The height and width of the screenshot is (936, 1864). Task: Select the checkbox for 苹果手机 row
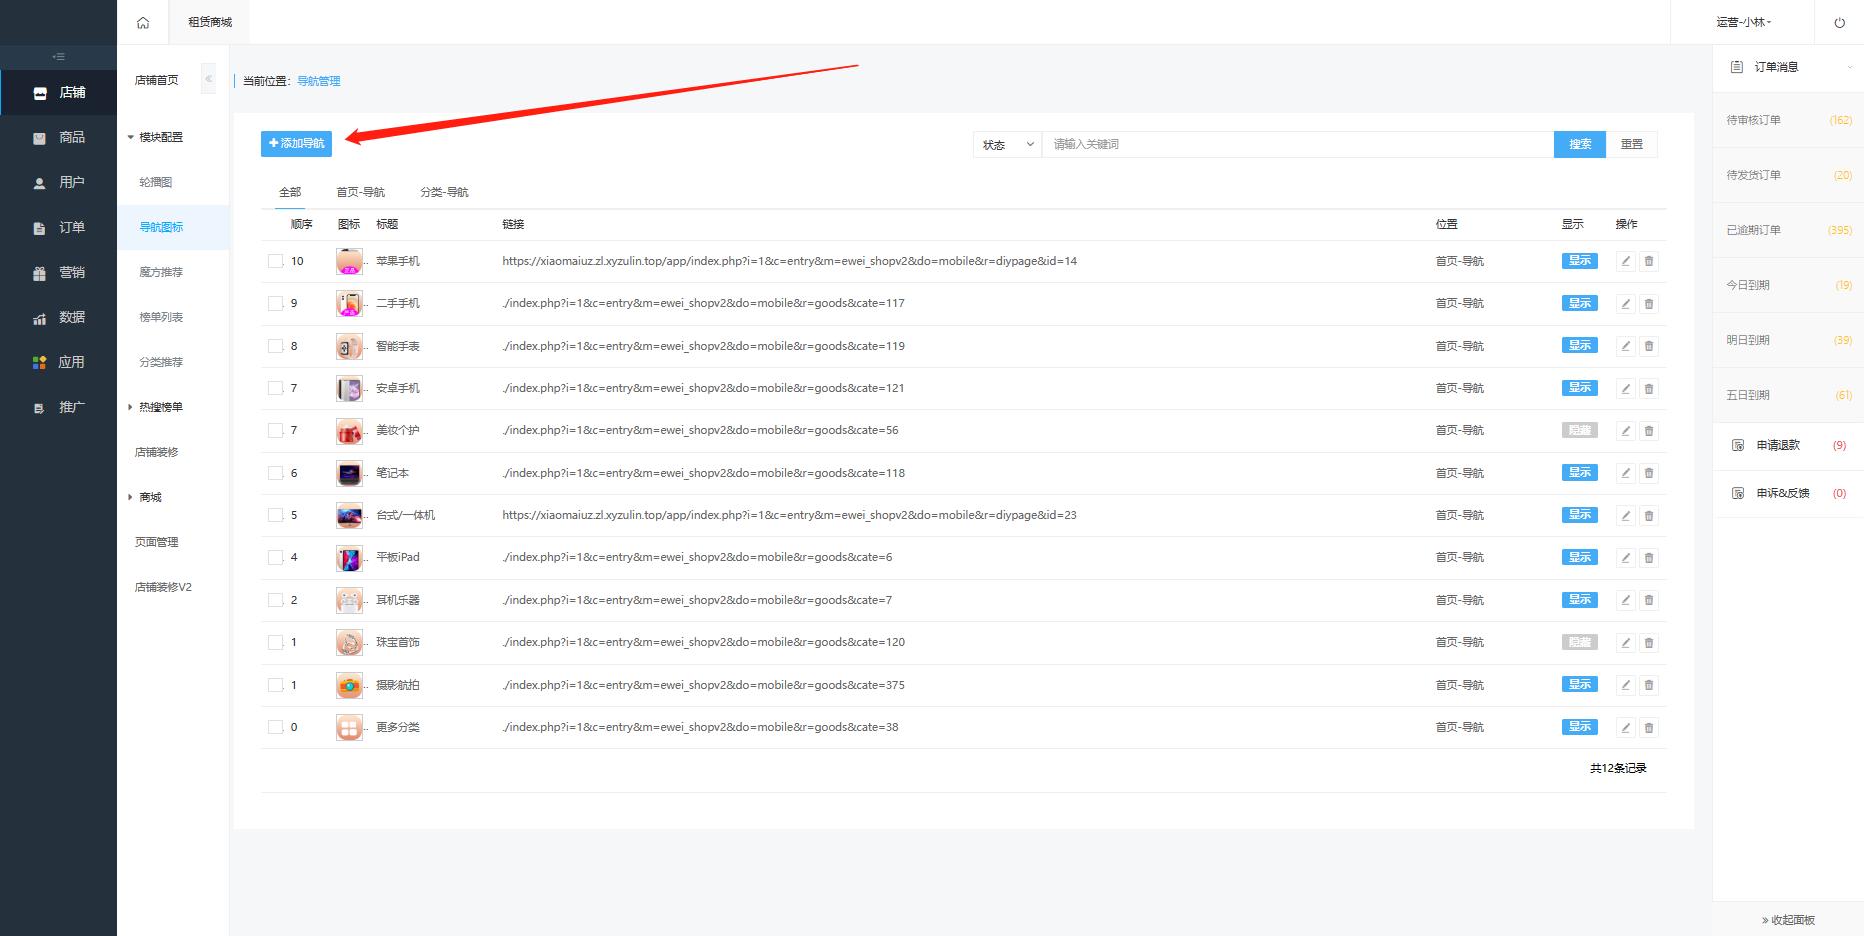click(275, 261)
